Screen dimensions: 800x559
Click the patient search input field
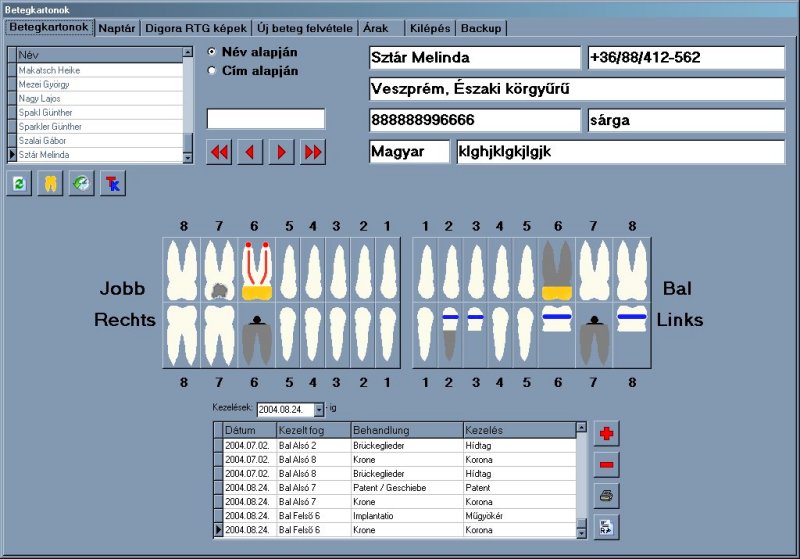coord(266,119)
